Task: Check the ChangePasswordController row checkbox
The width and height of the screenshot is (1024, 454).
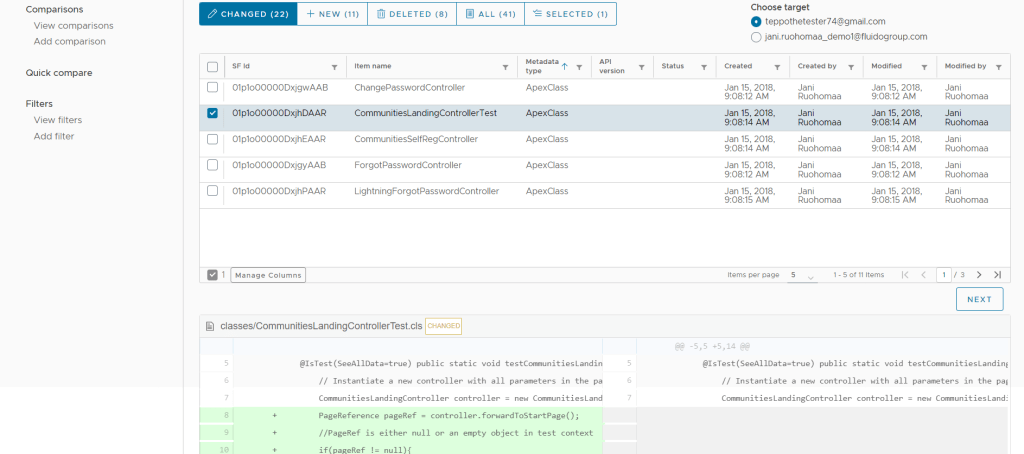Action: point(212,87)
